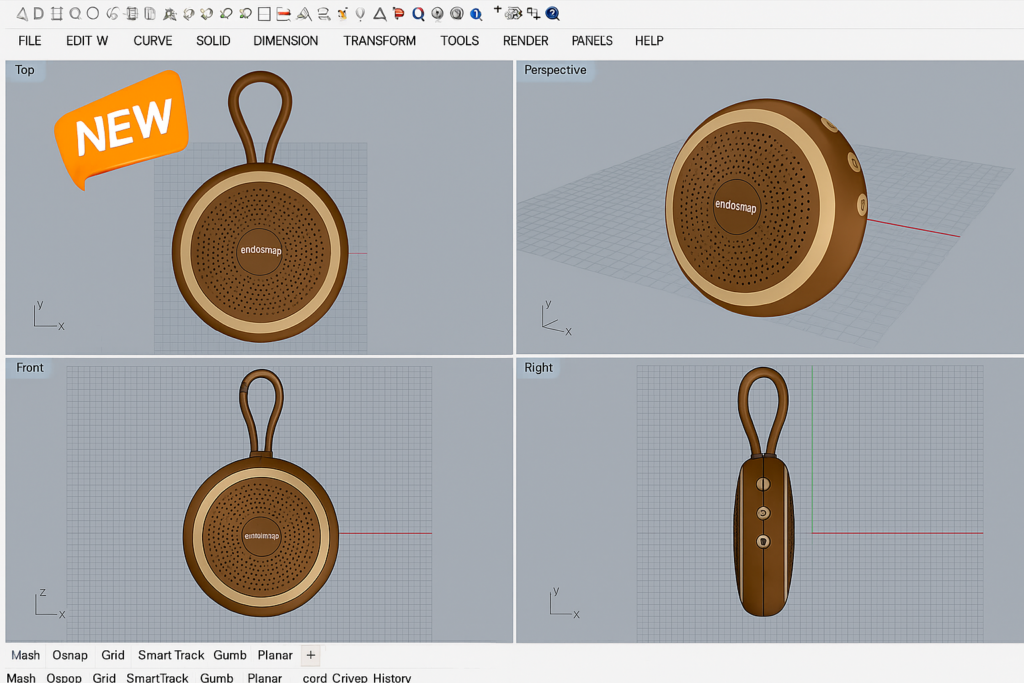Click the D-shaped icon in the toolbar
The image size is (1024, 683).
[38, 14]
